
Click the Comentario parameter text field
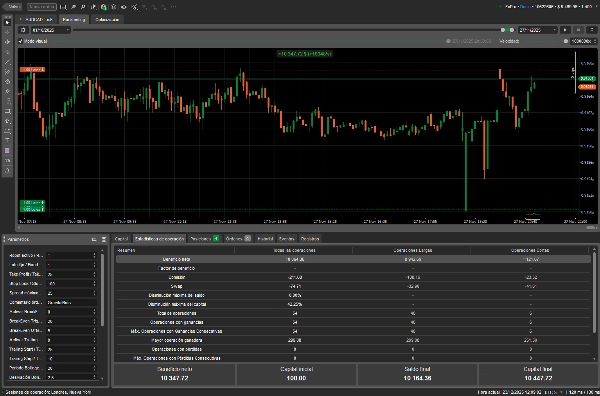[x=72, y=302]
